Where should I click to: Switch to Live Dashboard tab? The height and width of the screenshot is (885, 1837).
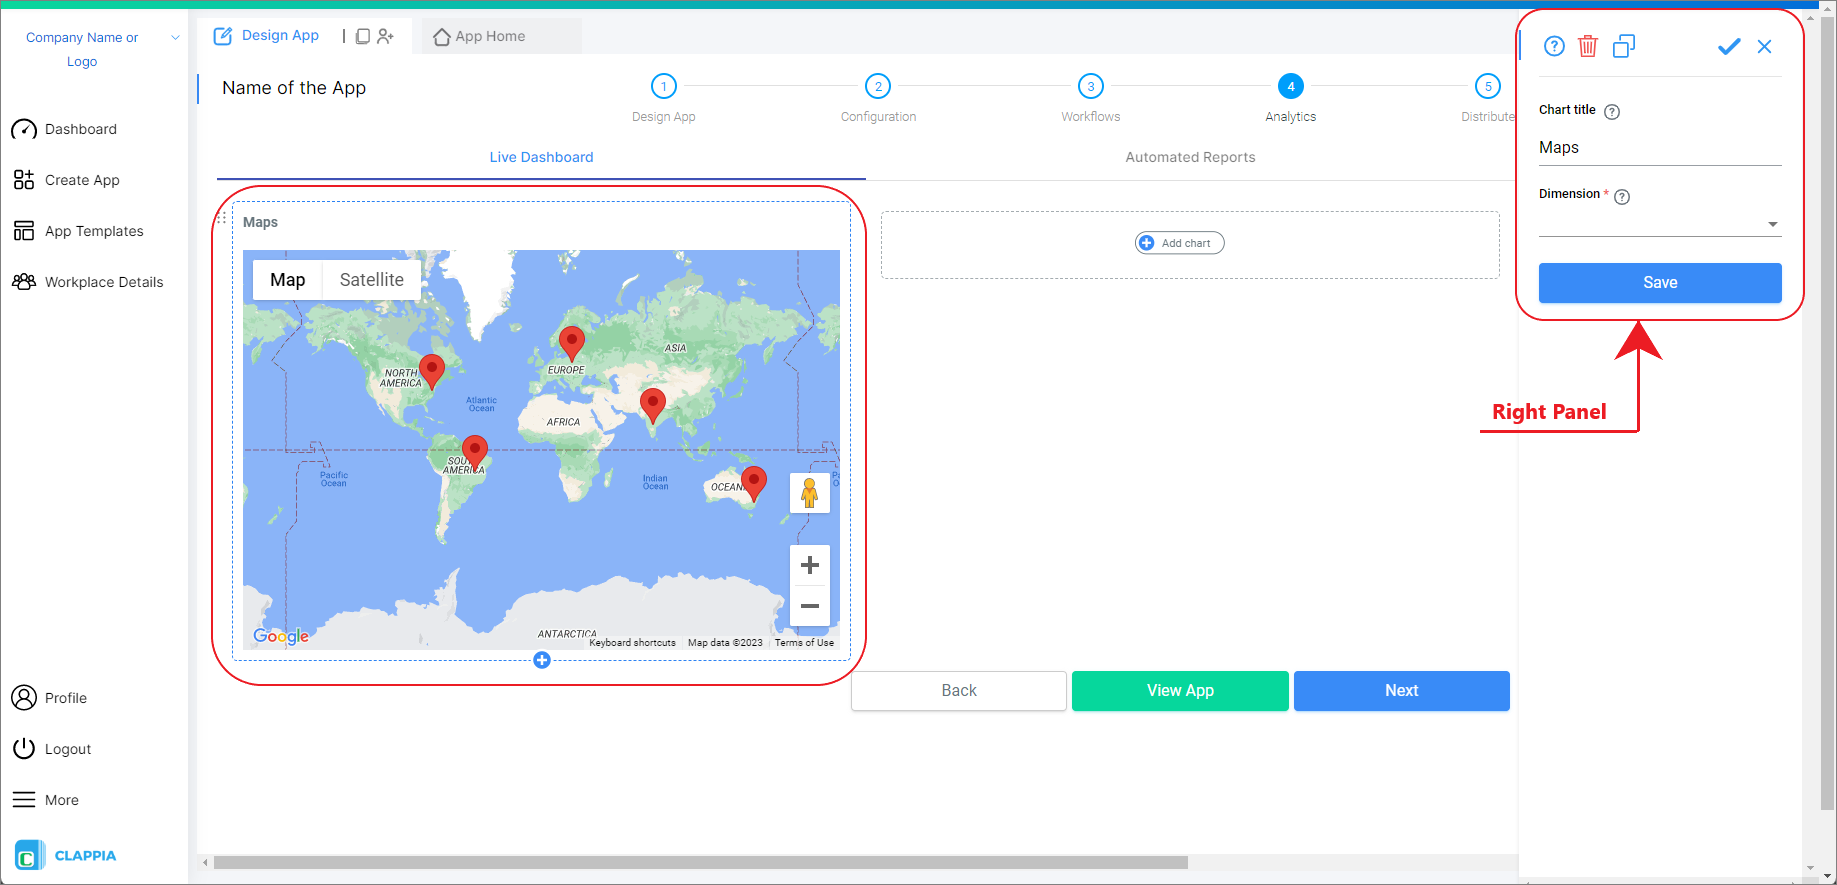[x=541, y=157]
